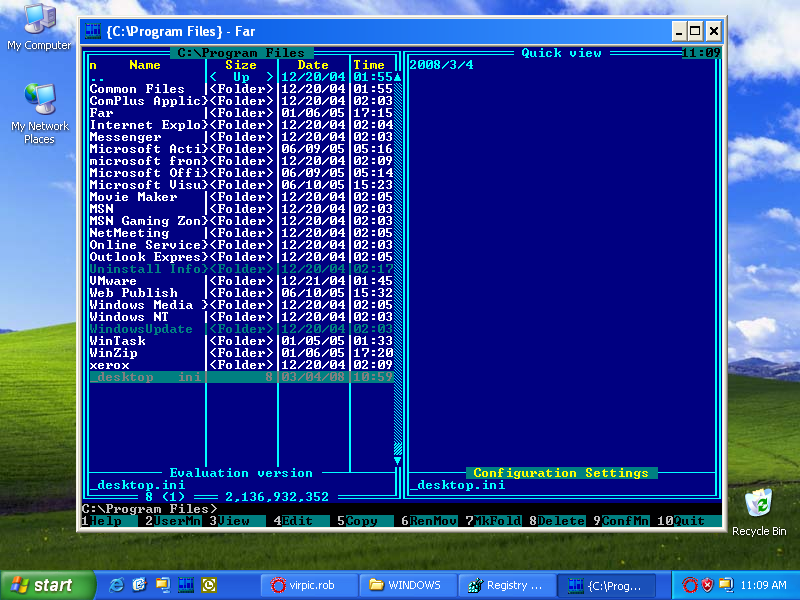
Task: Click the Time column header
Action: (369, 65)
